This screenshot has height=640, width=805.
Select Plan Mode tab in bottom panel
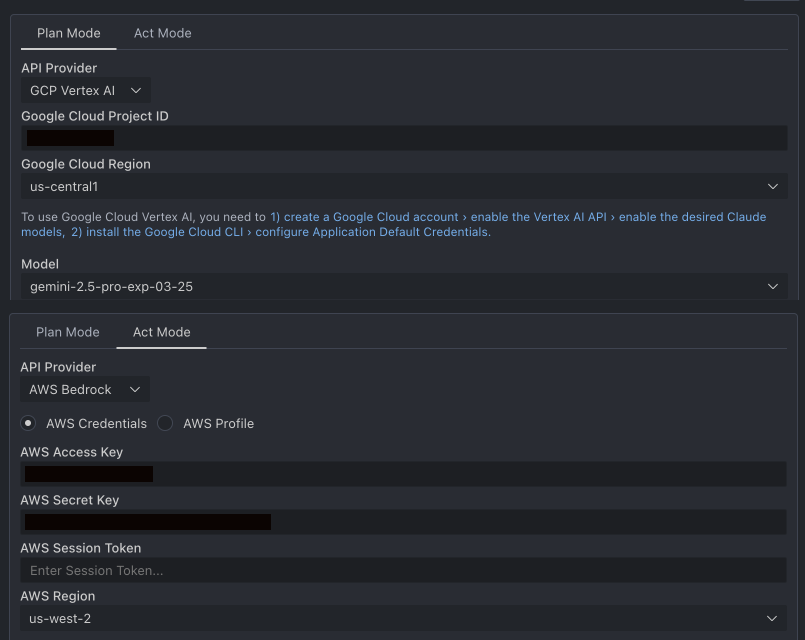point(68,333)
